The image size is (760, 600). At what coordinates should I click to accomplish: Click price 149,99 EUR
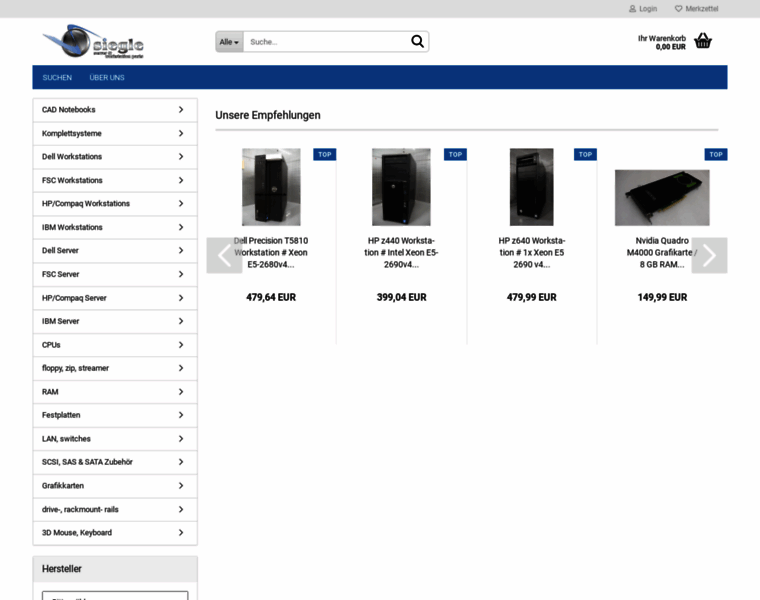(x=662, y=298)
